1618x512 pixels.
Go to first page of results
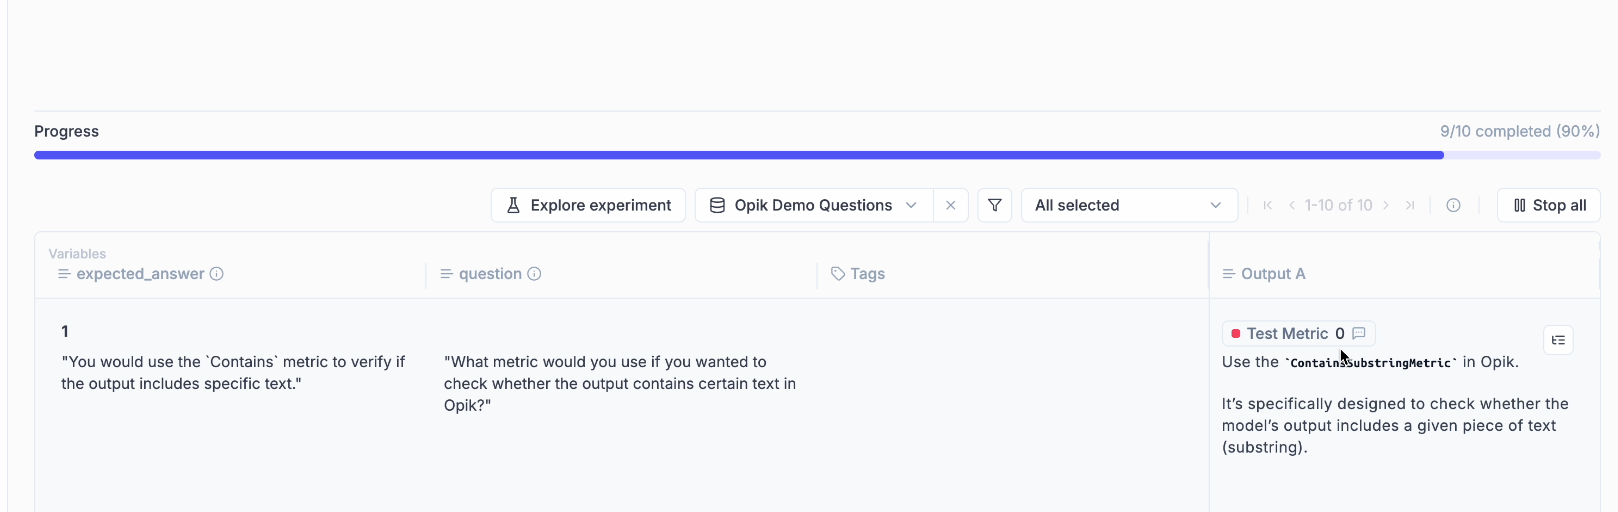[1268, 205]
